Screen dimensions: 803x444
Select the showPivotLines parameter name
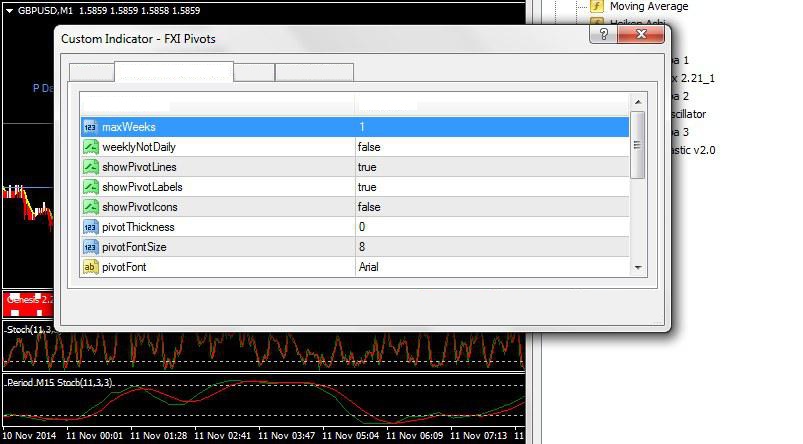[x=139, y=167]
